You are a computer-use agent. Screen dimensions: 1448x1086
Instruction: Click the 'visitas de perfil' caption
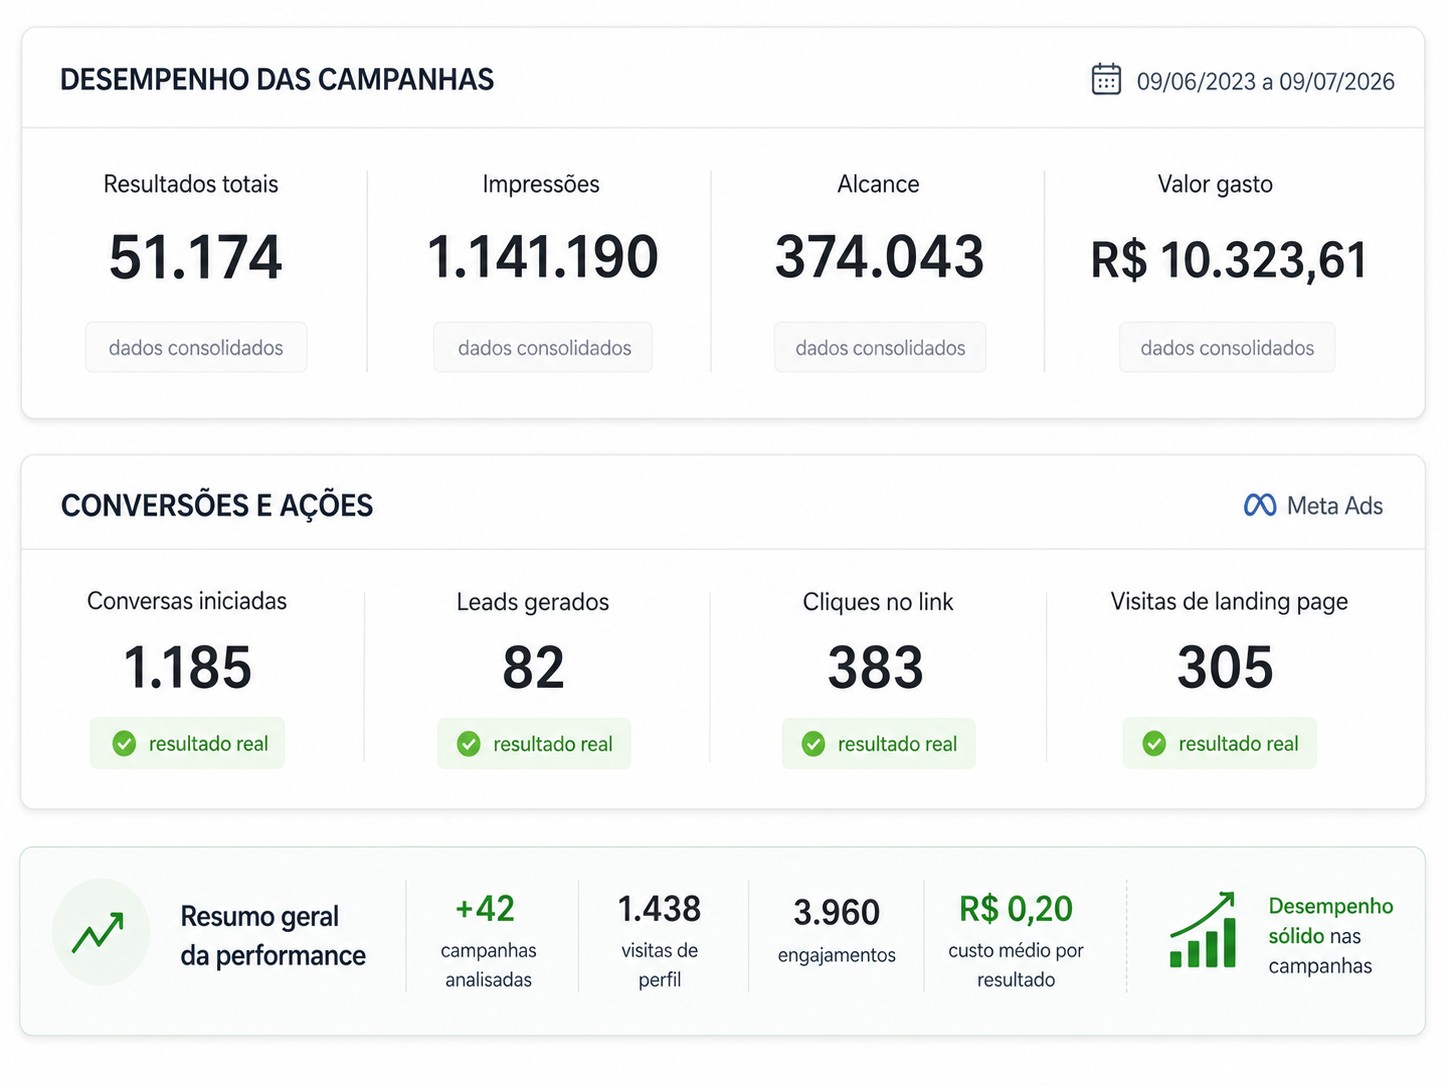pyautogui.click(x=660, y=965)
